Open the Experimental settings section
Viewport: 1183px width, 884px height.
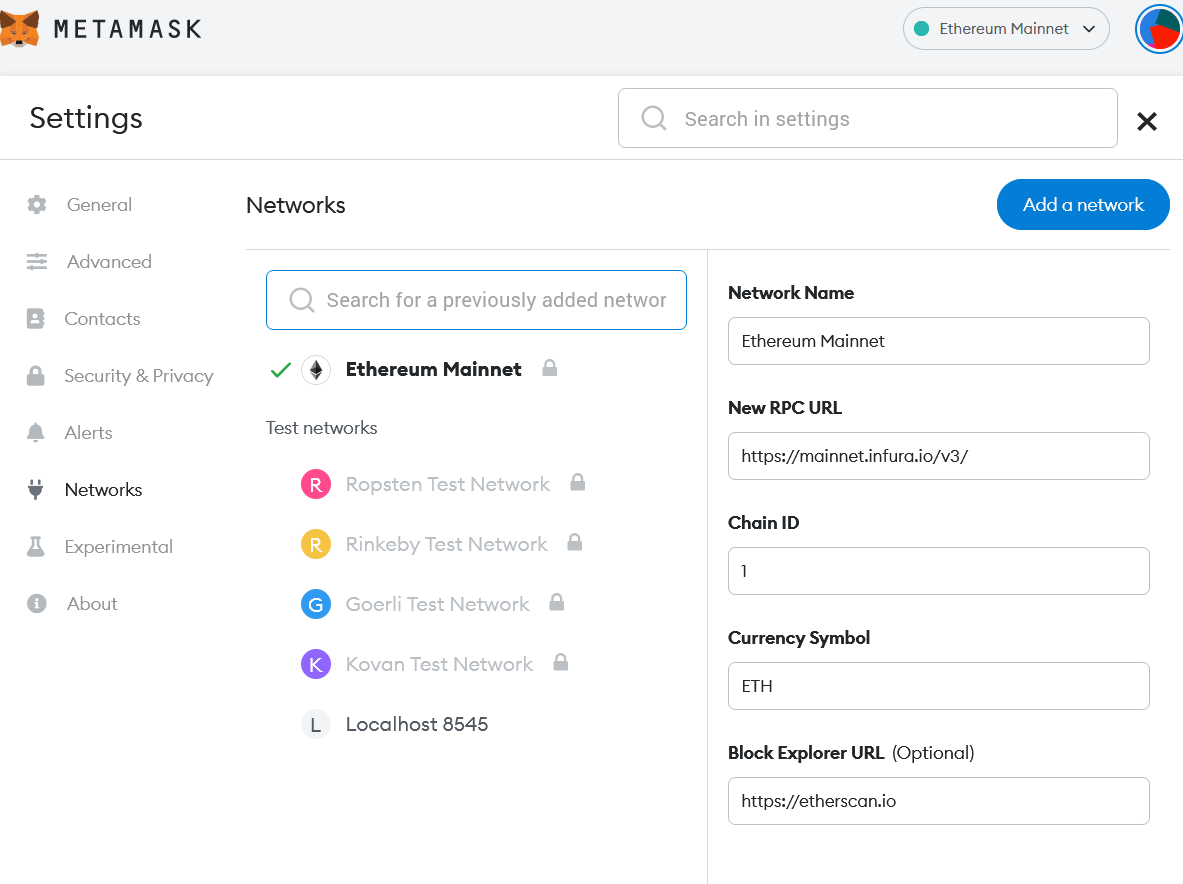[x=118, y=547]
